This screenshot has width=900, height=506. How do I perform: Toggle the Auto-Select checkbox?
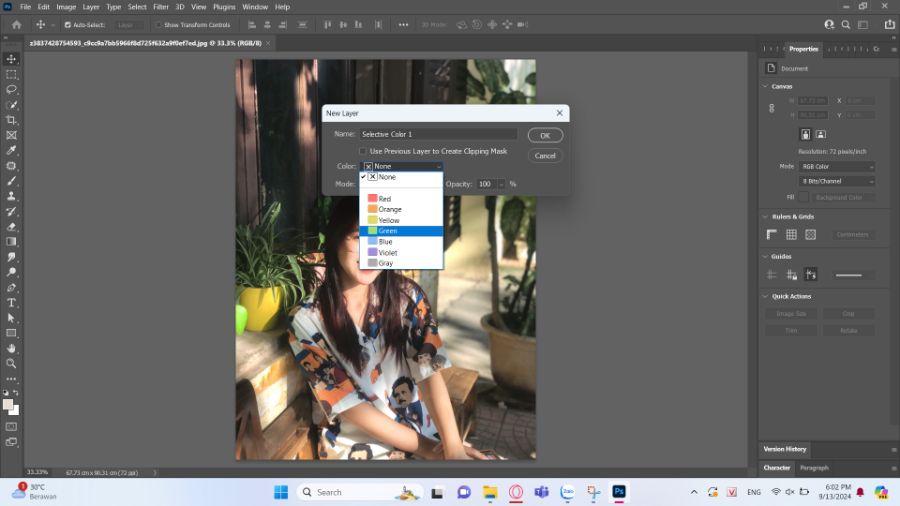tap(68, 25)
